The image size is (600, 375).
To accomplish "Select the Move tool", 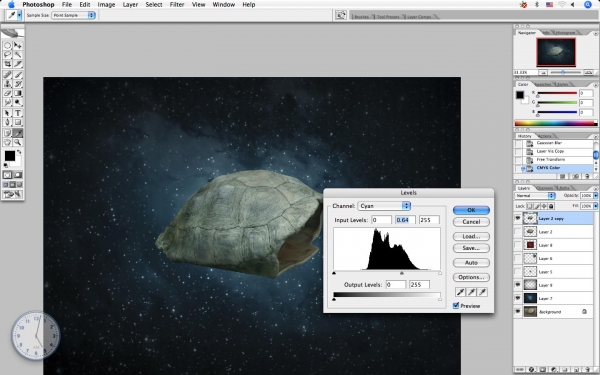I will (x=18, y=45).
